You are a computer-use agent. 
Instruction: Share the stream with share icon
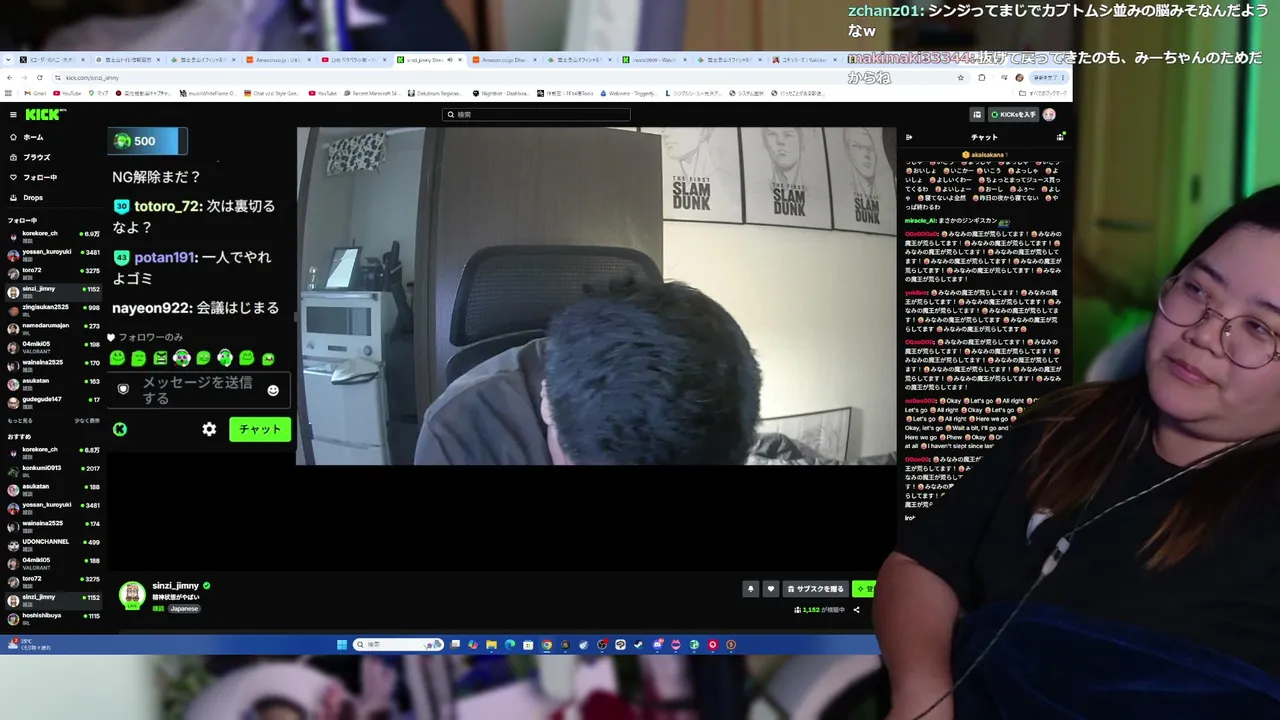856,610
